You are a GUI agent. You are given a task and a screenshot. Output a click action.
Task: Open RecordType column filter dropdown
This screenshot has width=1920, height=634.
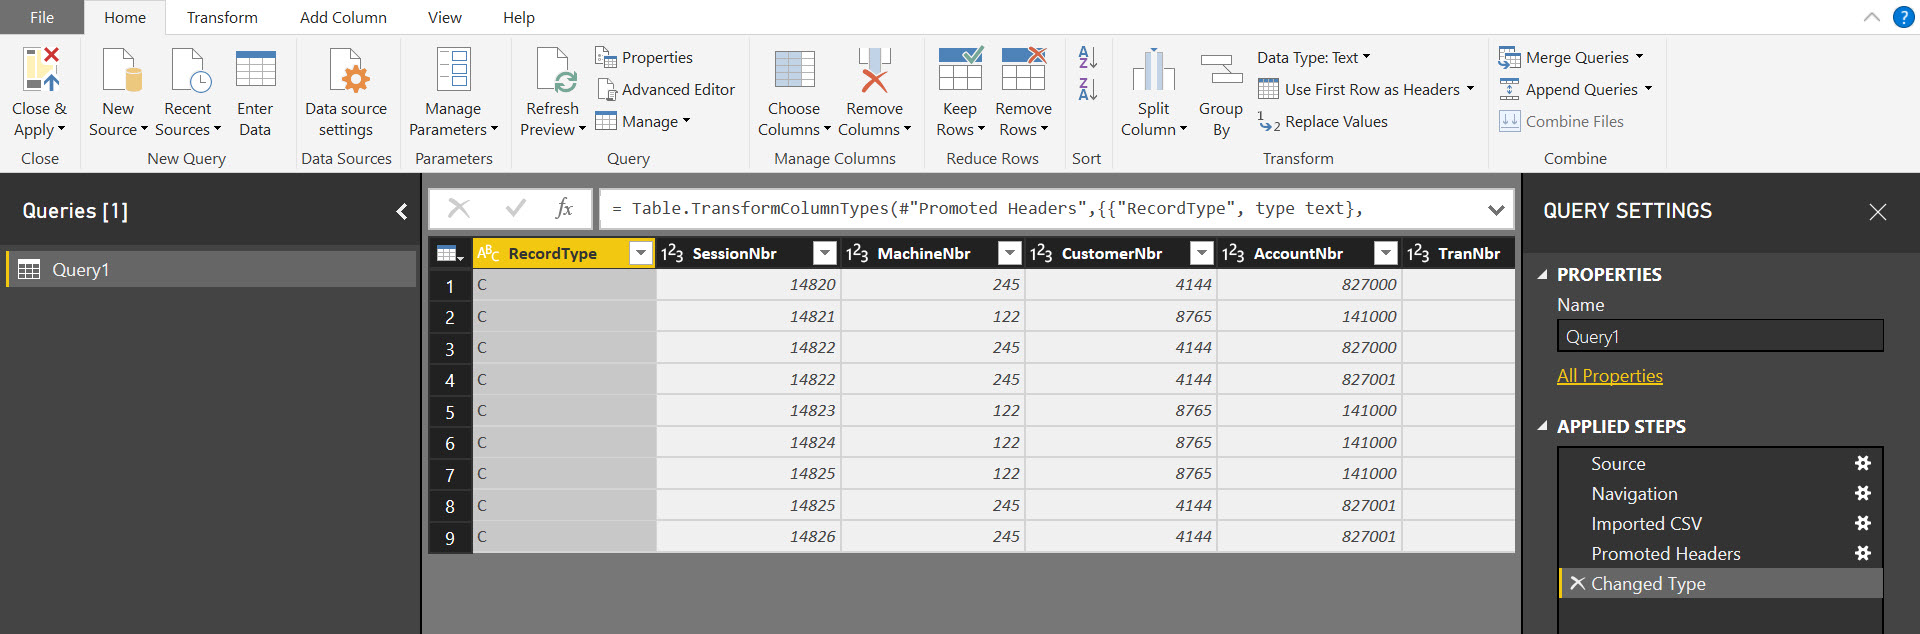[x=641, y=253]
